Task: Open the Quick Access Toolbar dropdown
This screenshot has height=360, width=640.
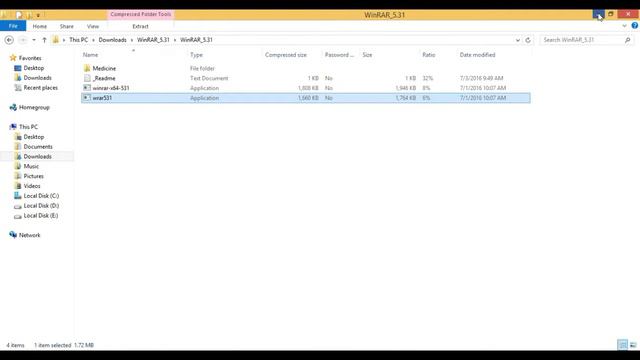Action: (x=38, y=16)
